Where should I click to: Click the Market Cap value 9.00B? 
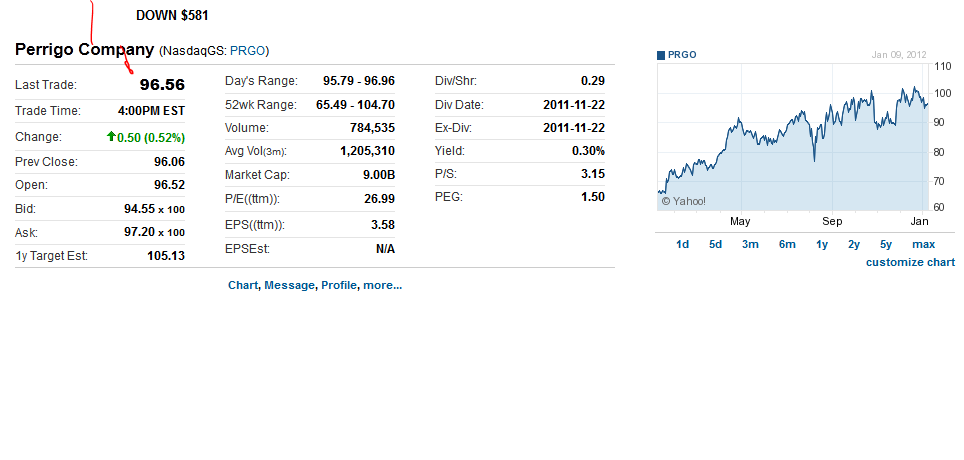[x=379, y=175]
